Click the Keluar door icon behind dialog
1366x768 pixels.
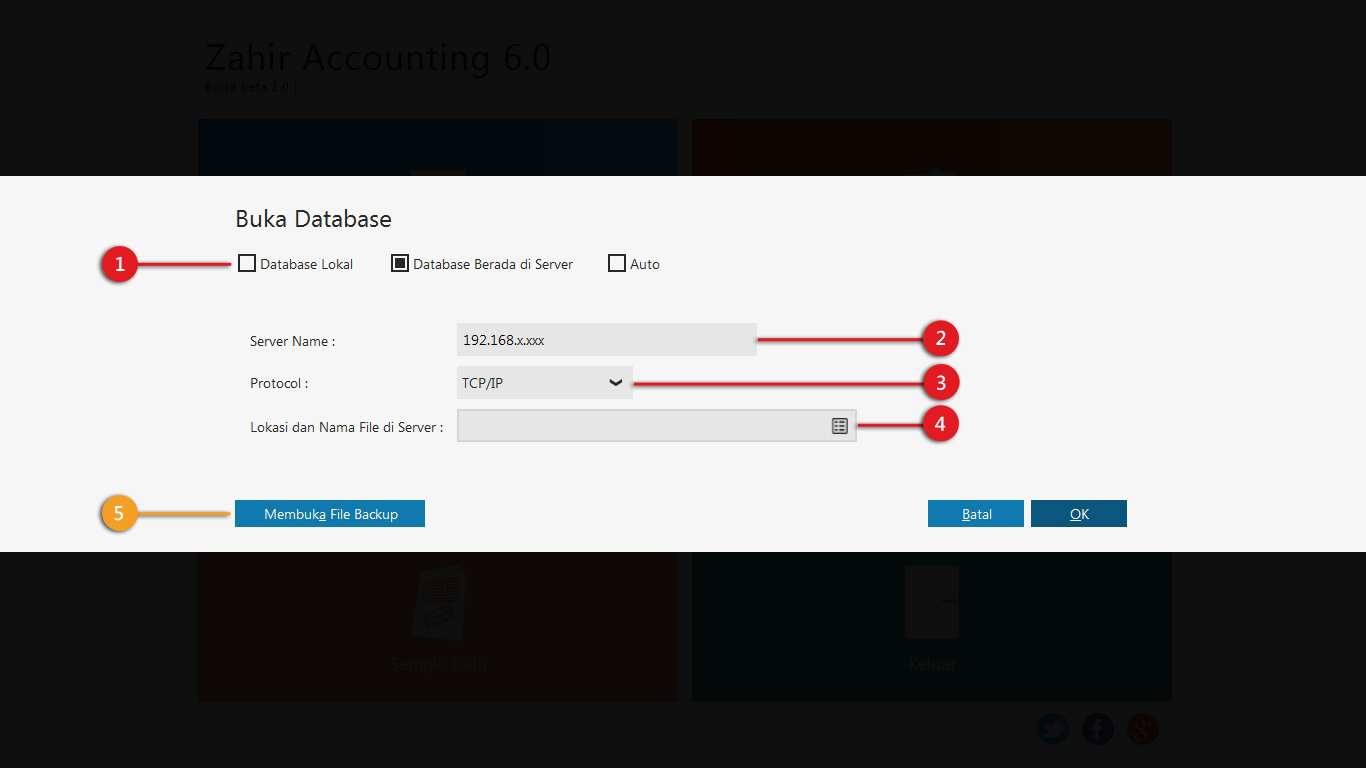coord(932,602)
